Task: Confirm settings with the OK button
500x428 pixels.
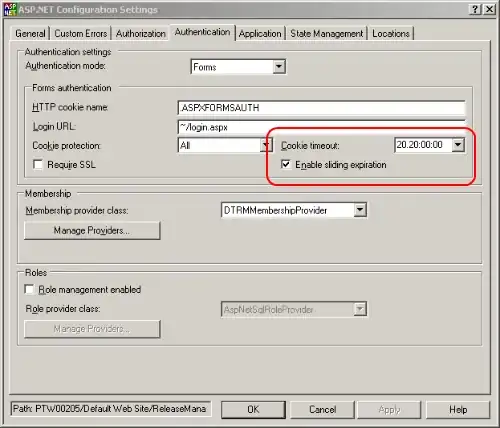Action: point(253,409)
